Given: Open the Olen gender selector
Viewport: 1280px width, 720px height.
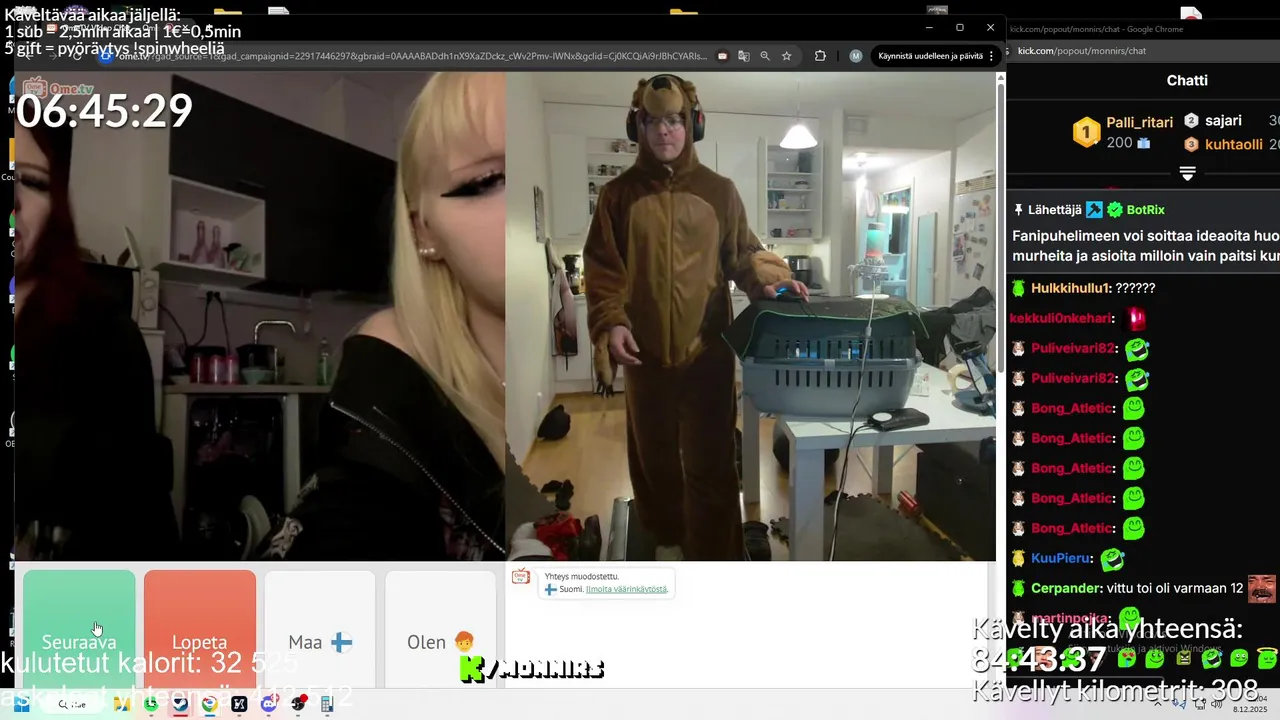Looking at the screenshot, I should tap(441, 628).
